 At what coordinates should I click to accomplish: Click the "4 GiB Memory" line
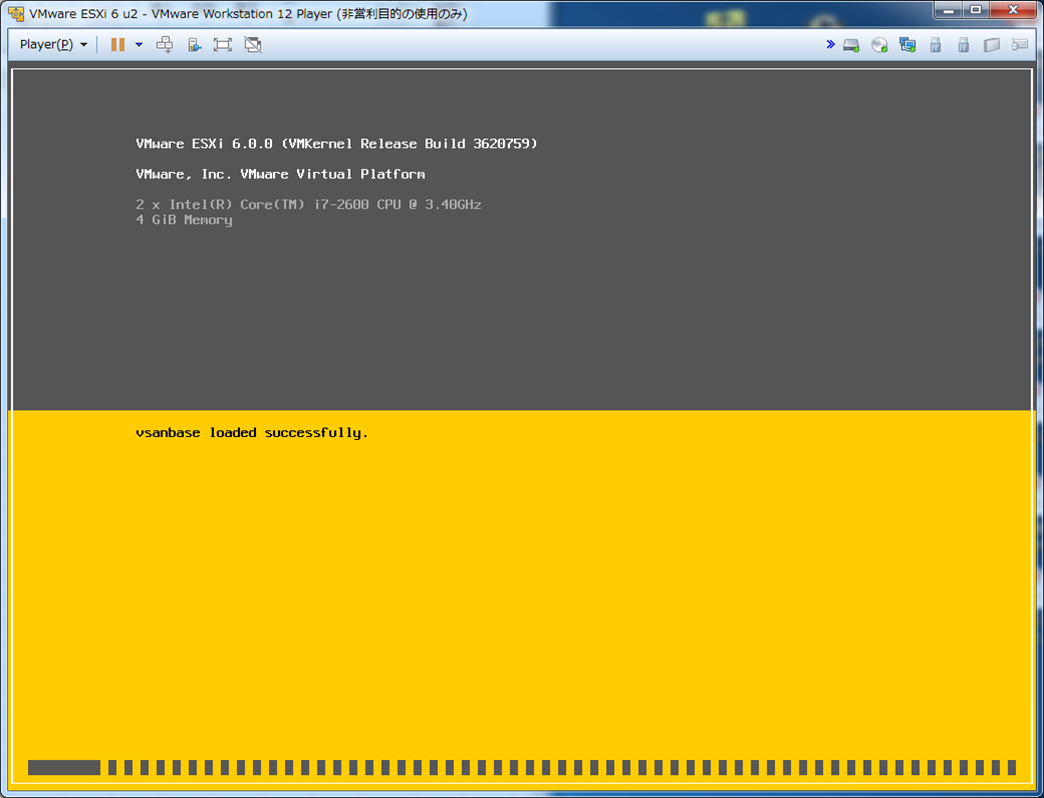pos(184,220)
